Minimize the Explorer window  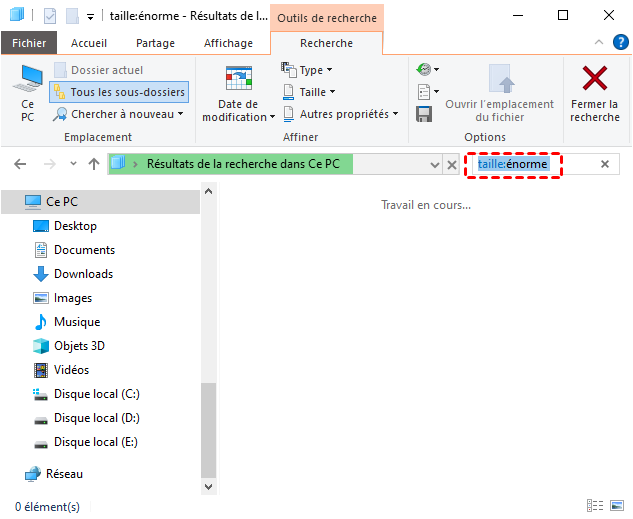pos(518,15)
